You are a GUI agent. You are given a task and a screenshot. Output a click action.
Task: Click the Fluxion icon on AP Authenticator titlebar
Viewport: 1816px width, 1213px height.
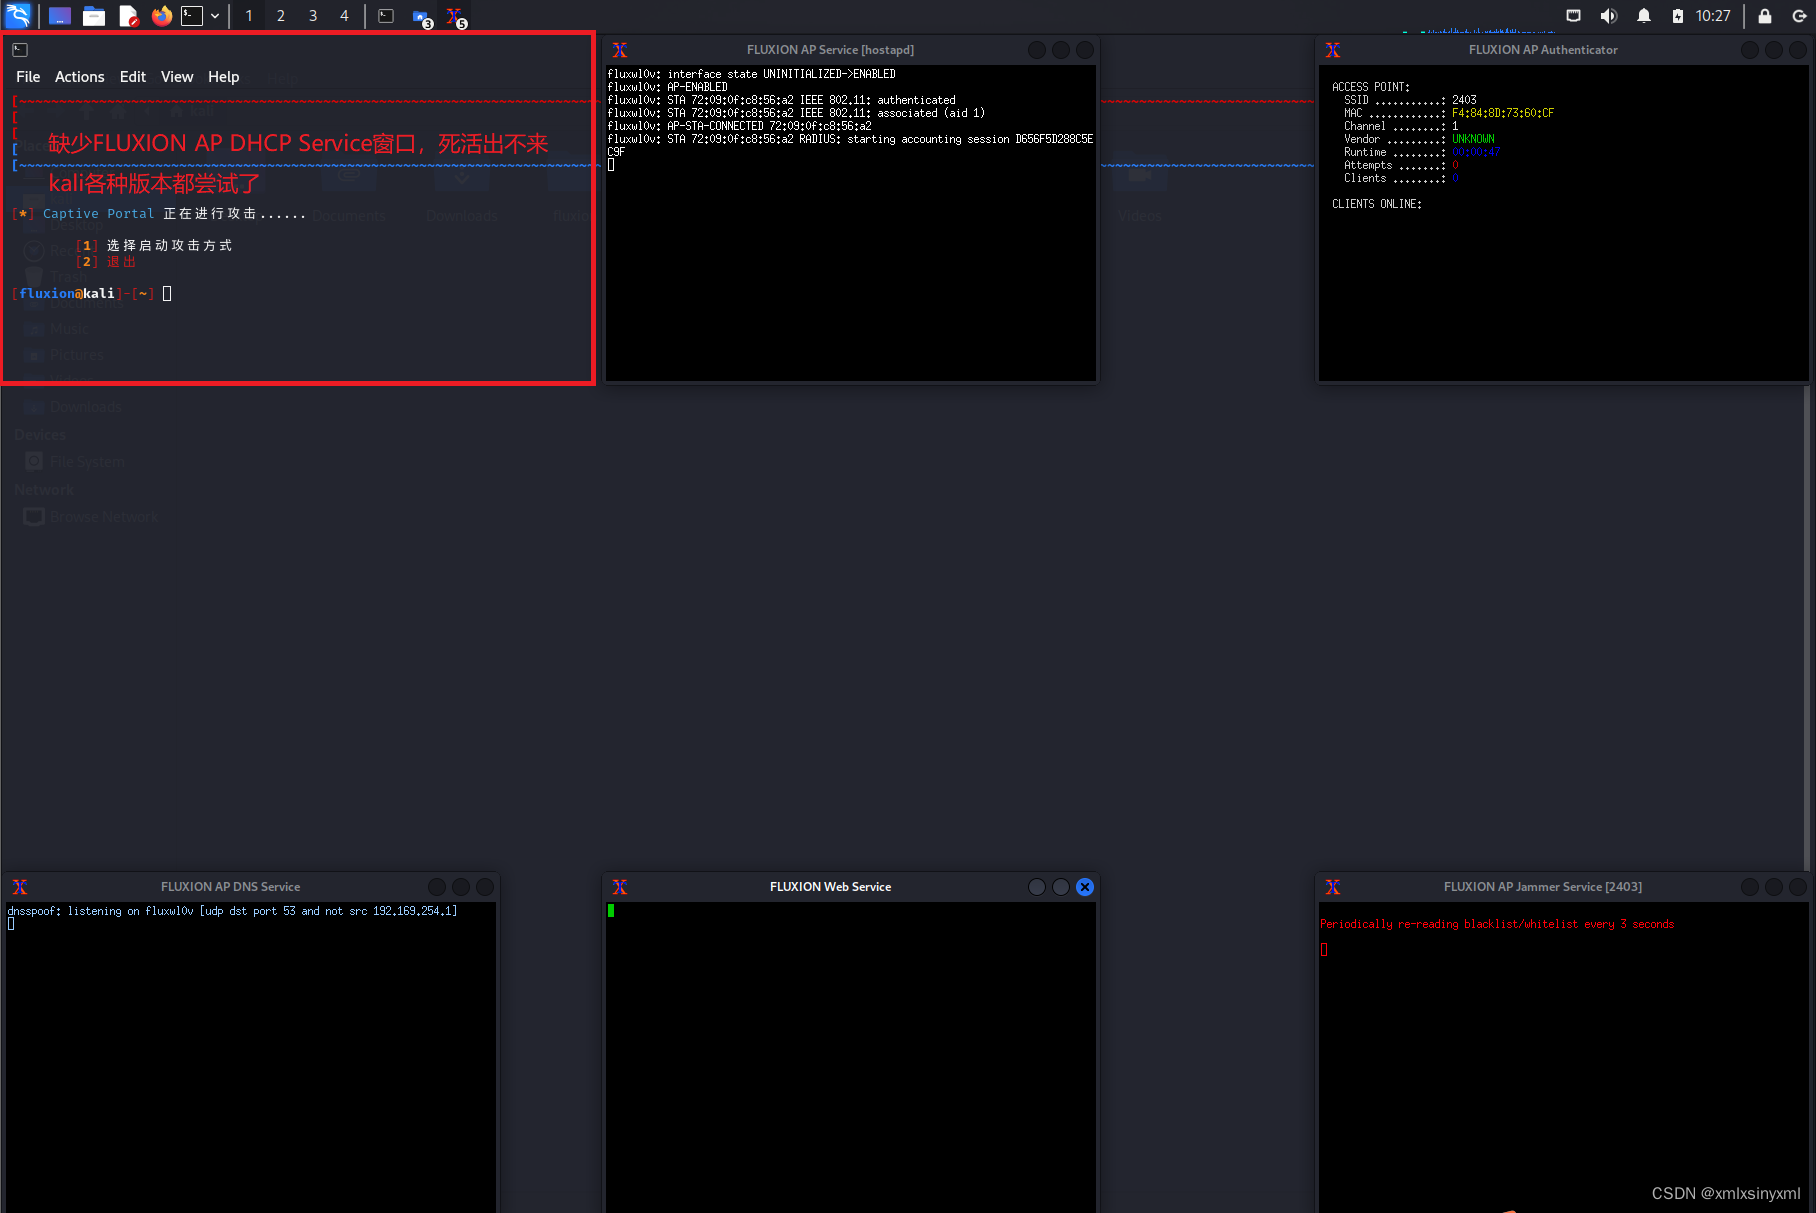pyautogui.click(x=1333, y=49)
